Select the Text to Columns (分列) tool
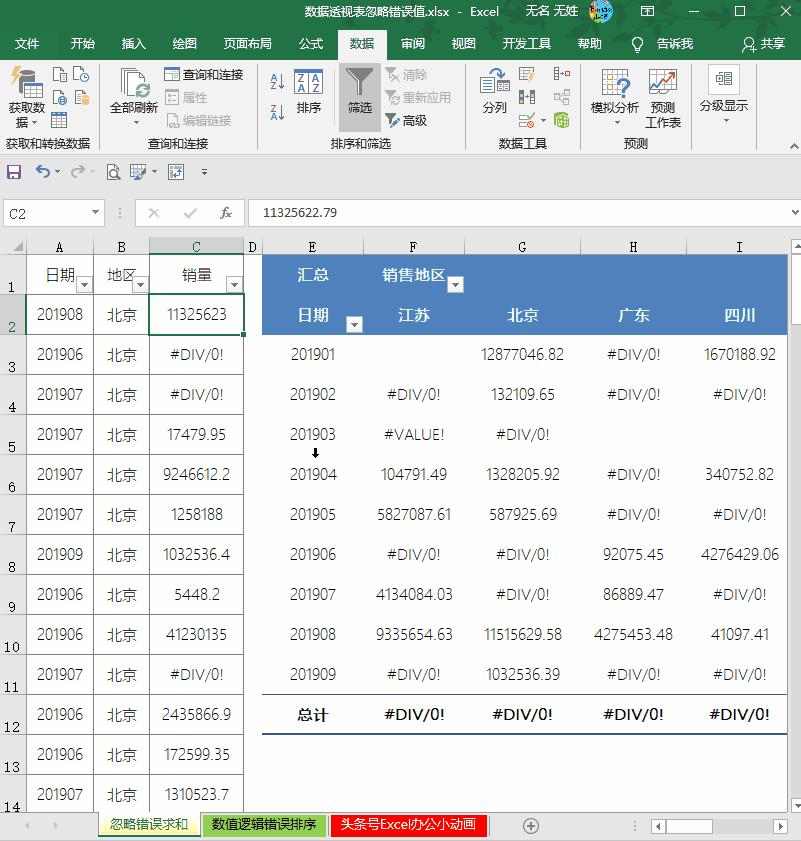801x841 pixels. 493,94
